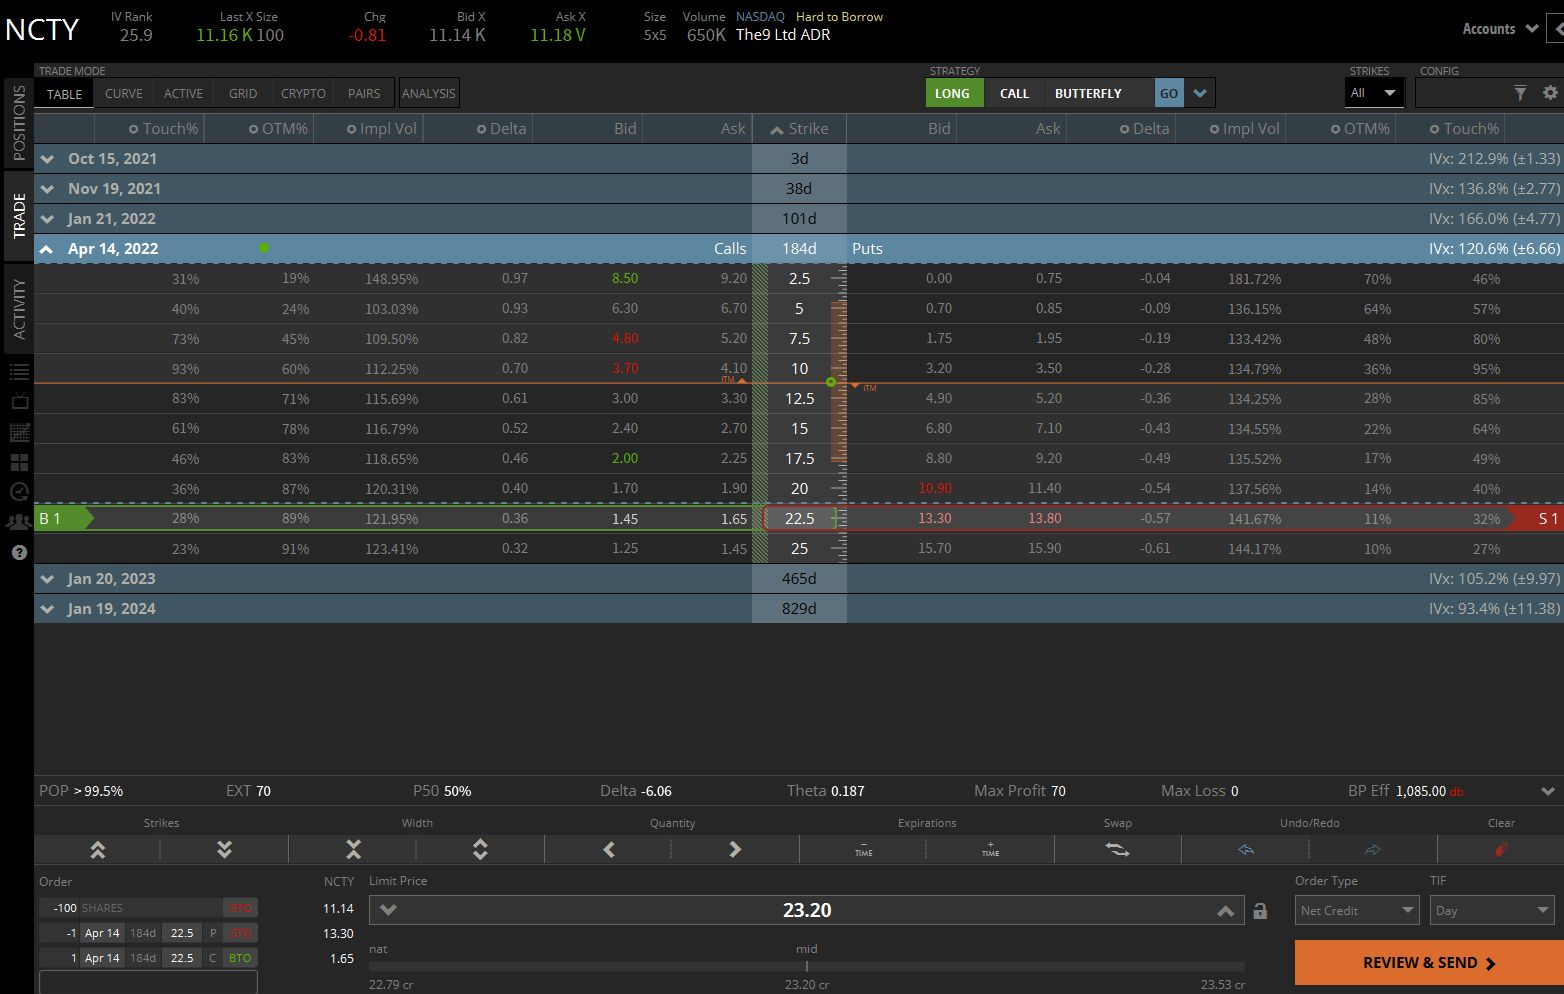Toggle STO on the 22.5 put leg

coord(240,933)
